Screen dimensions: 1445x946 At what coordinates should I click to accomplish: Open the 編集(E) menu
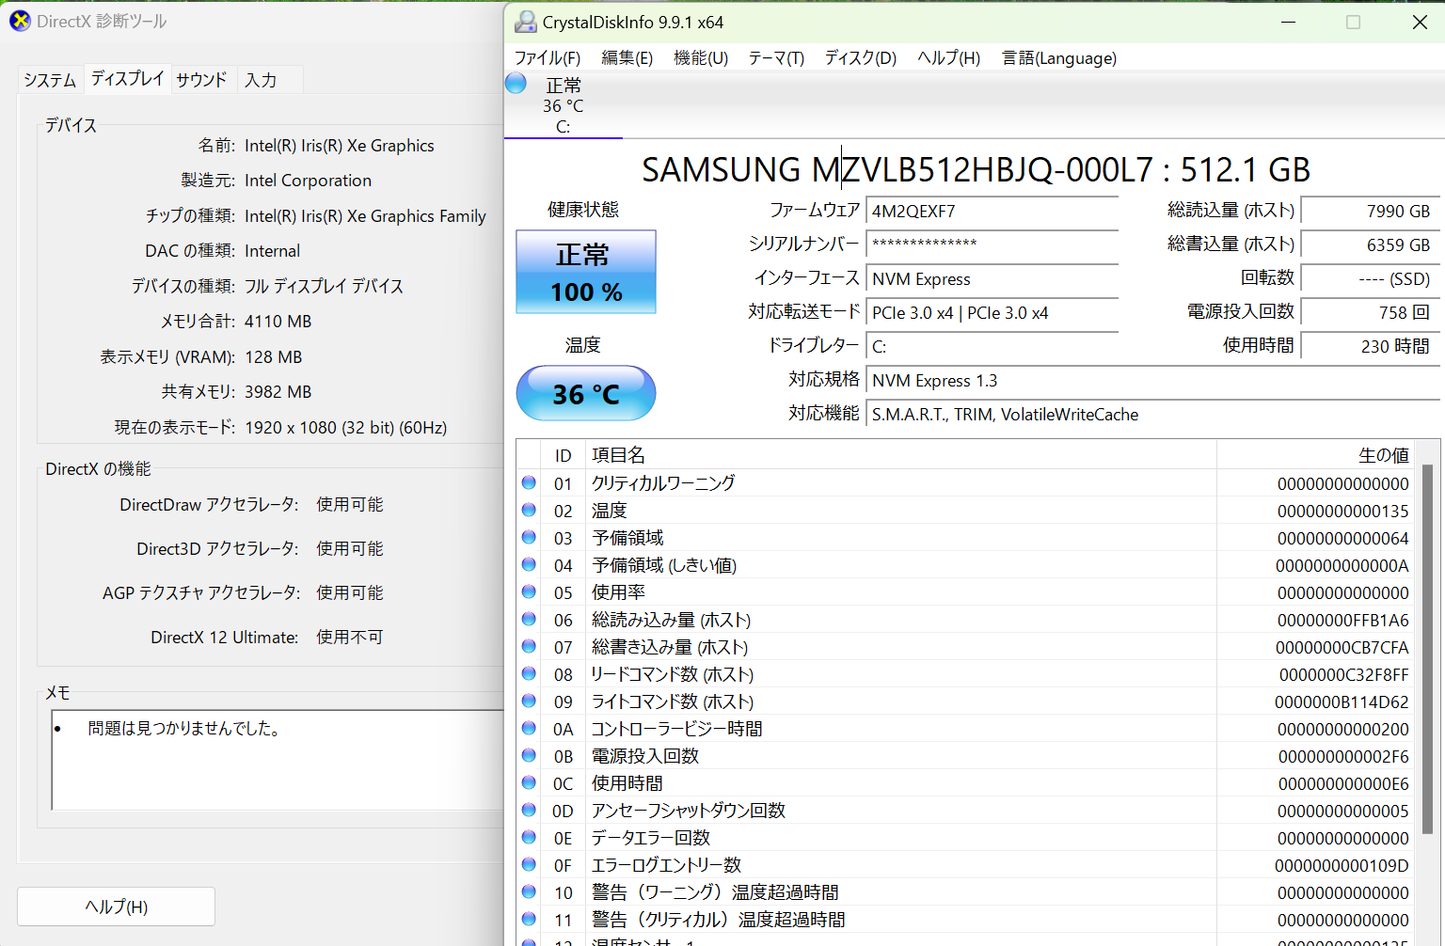click(627, 58)
